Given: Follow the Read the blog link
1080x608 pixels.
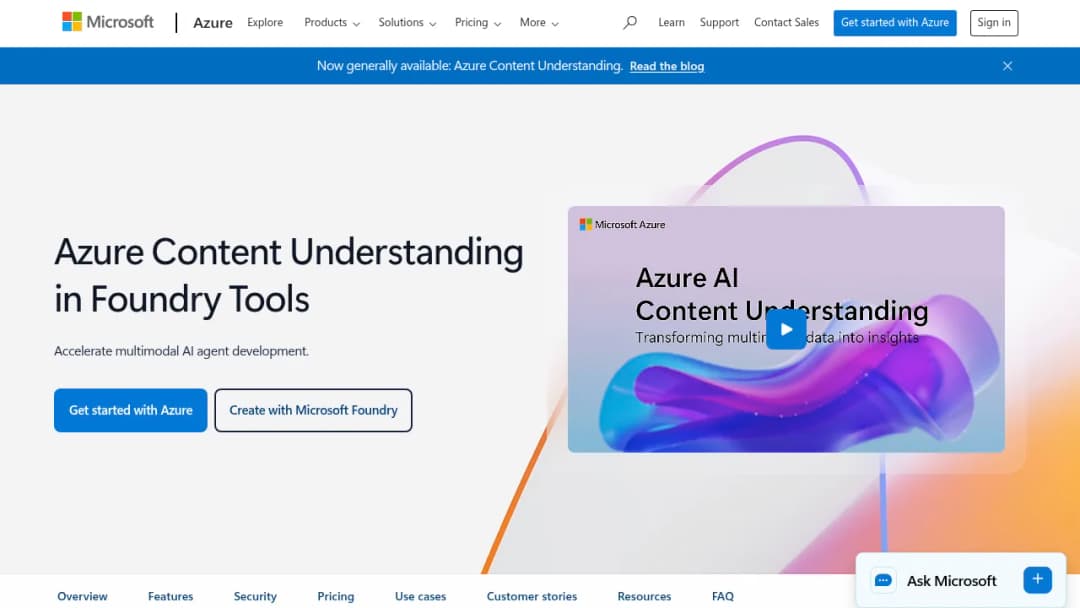Looking at the screenshot, I should click(x=667, y=66).
